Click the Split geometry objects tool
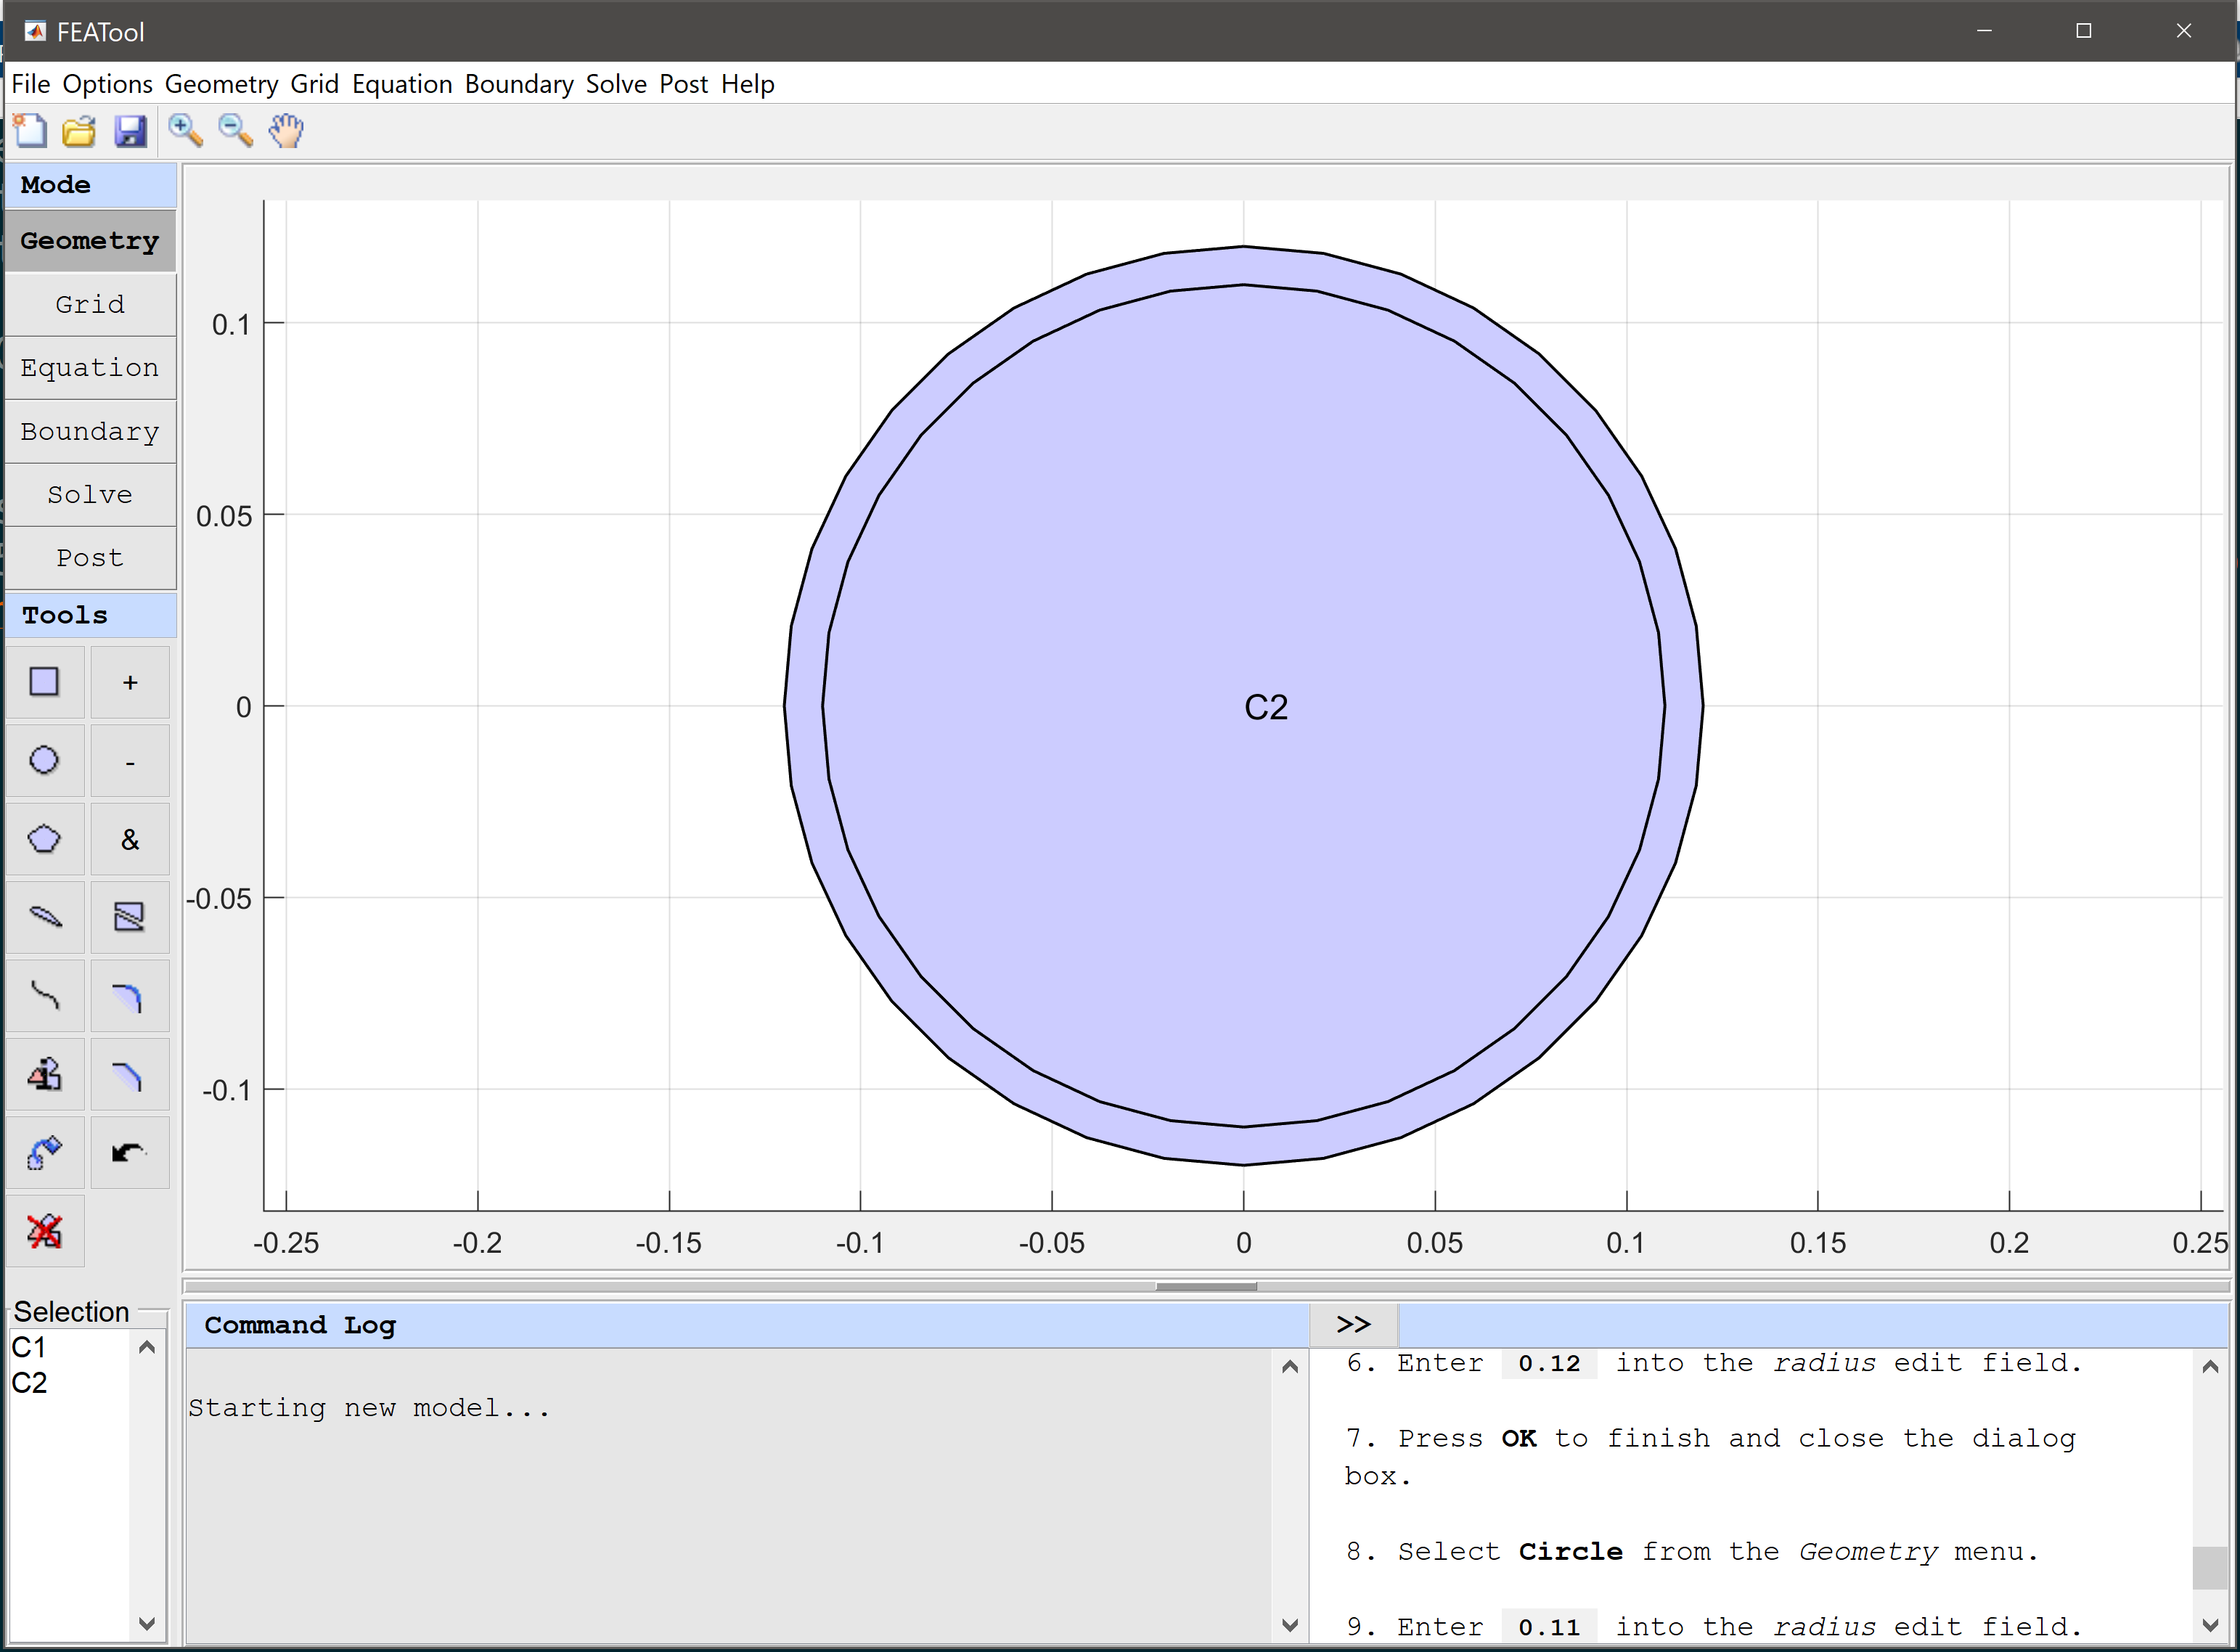Screen dimensions: 2240x1652 (x=130, y=917)
